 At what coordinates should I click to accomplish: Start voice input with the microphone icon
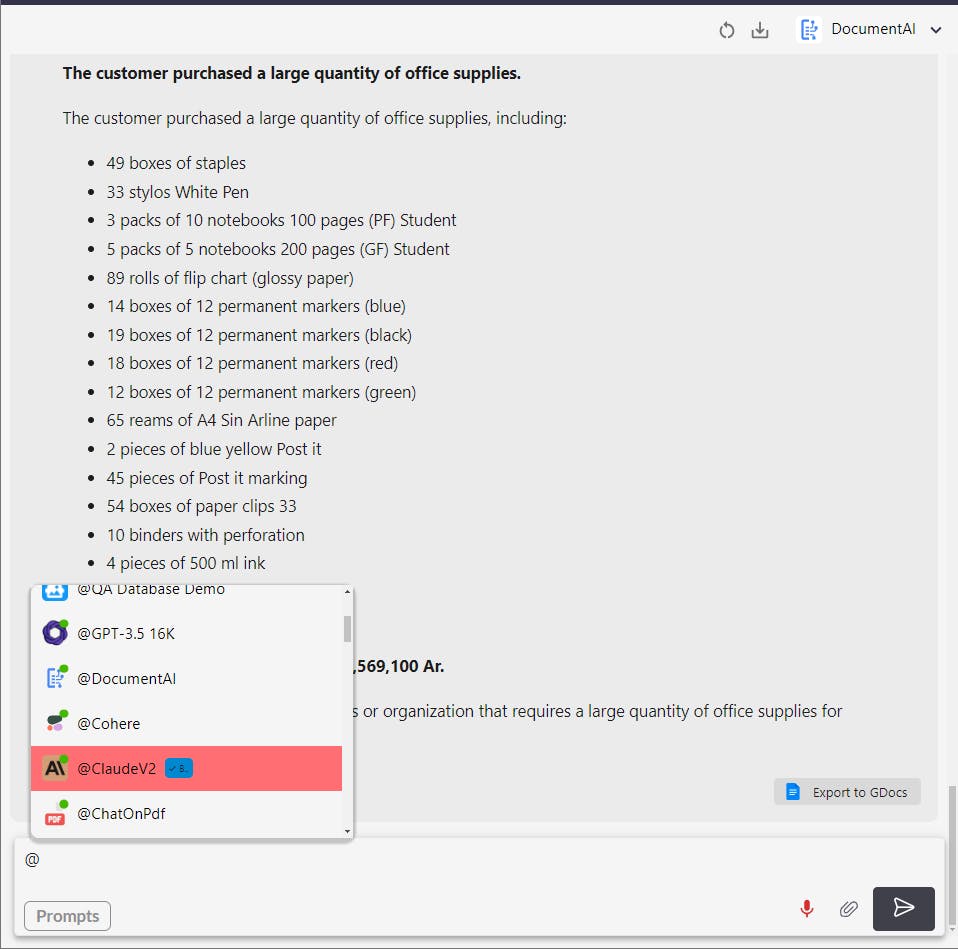coord(807,908)
